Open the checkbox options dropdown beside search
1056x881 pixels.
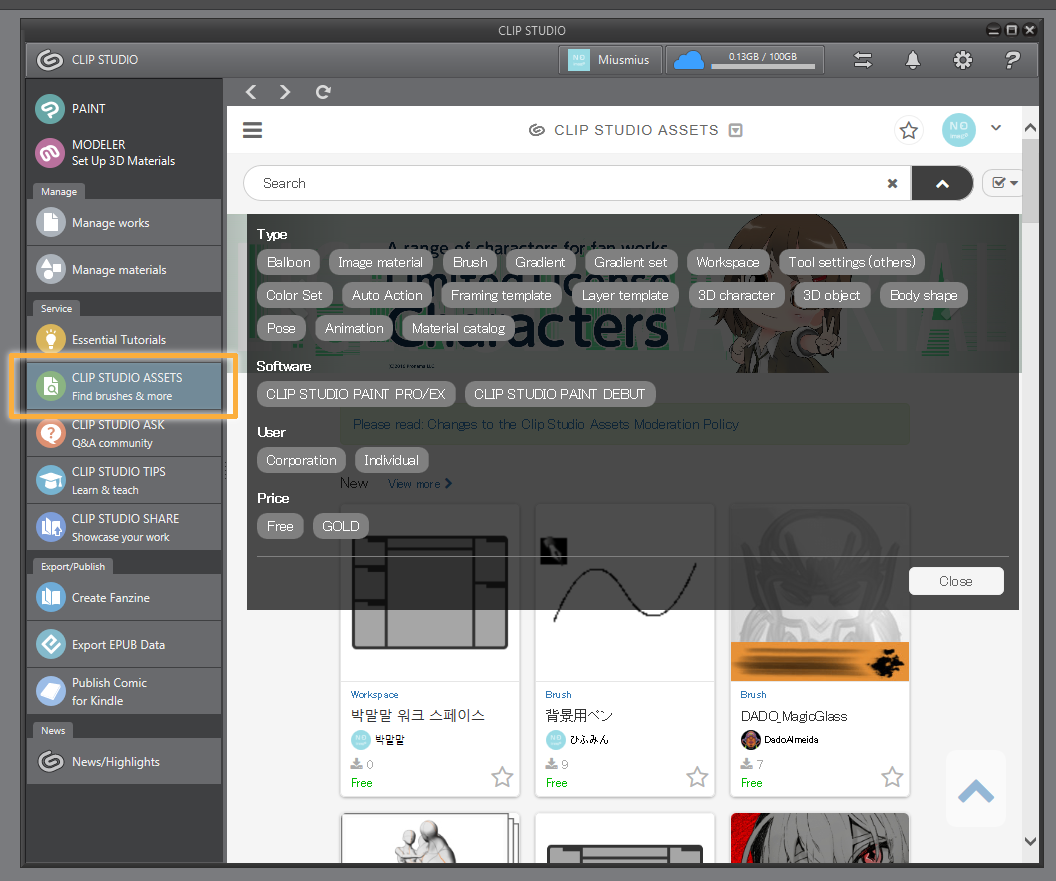1003,183
